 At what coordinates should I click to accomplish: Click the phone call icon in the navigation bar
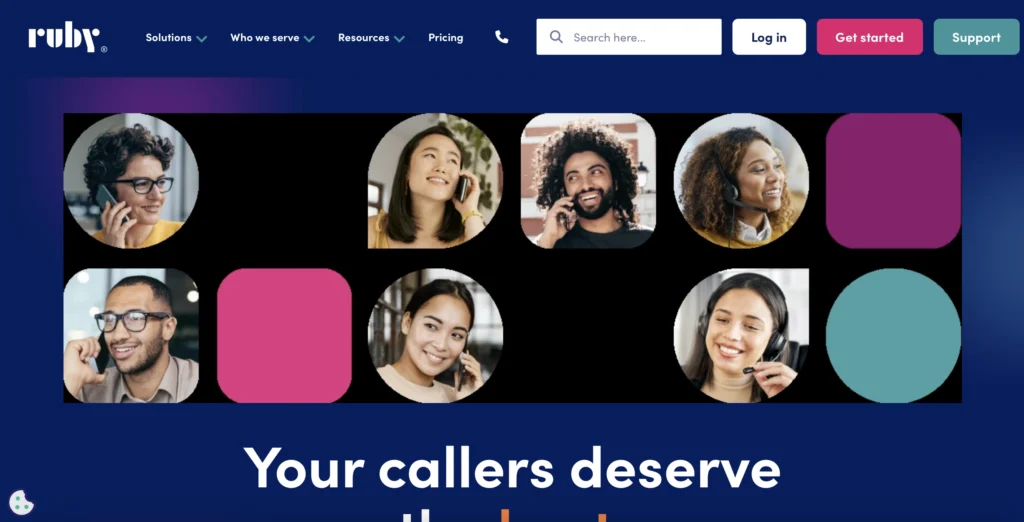coord(502,37)
